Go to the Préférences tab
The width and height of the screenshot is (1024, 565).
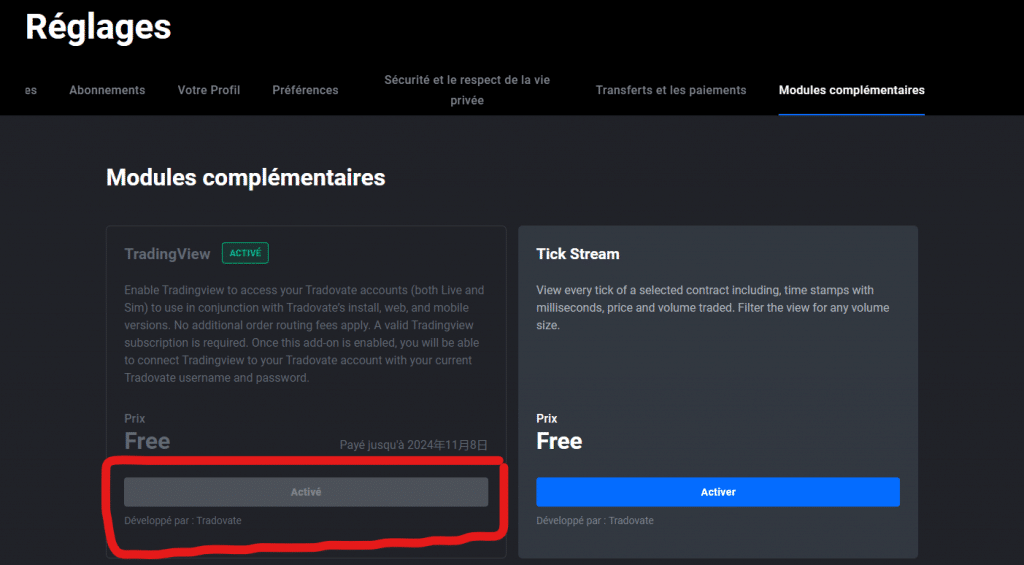305,90
